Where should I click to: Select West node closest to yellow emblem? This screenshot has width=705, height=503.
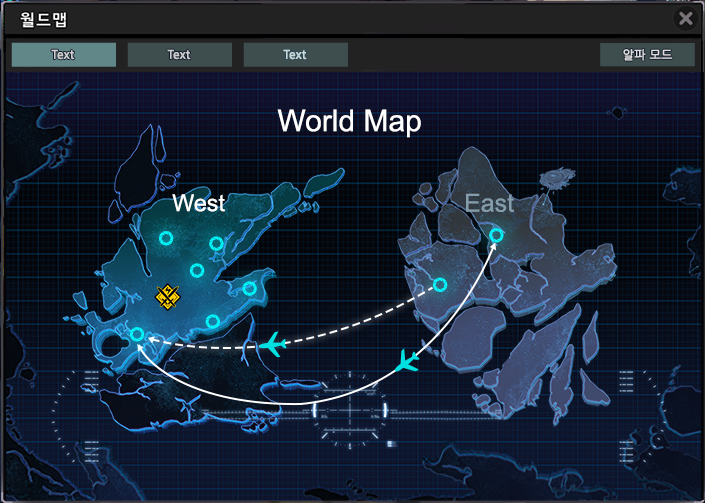point(197,270)
